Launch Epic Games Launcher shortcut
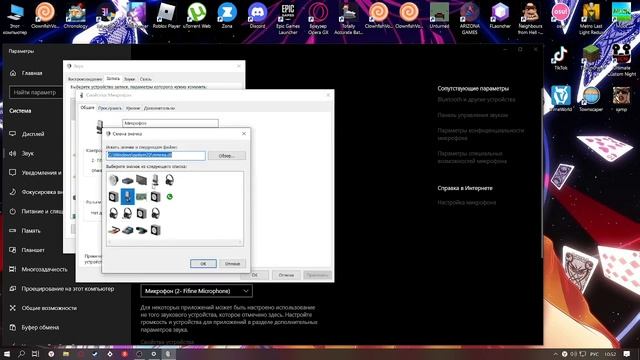640x360 pixels. pyautogui.click(x=288, y=19)
